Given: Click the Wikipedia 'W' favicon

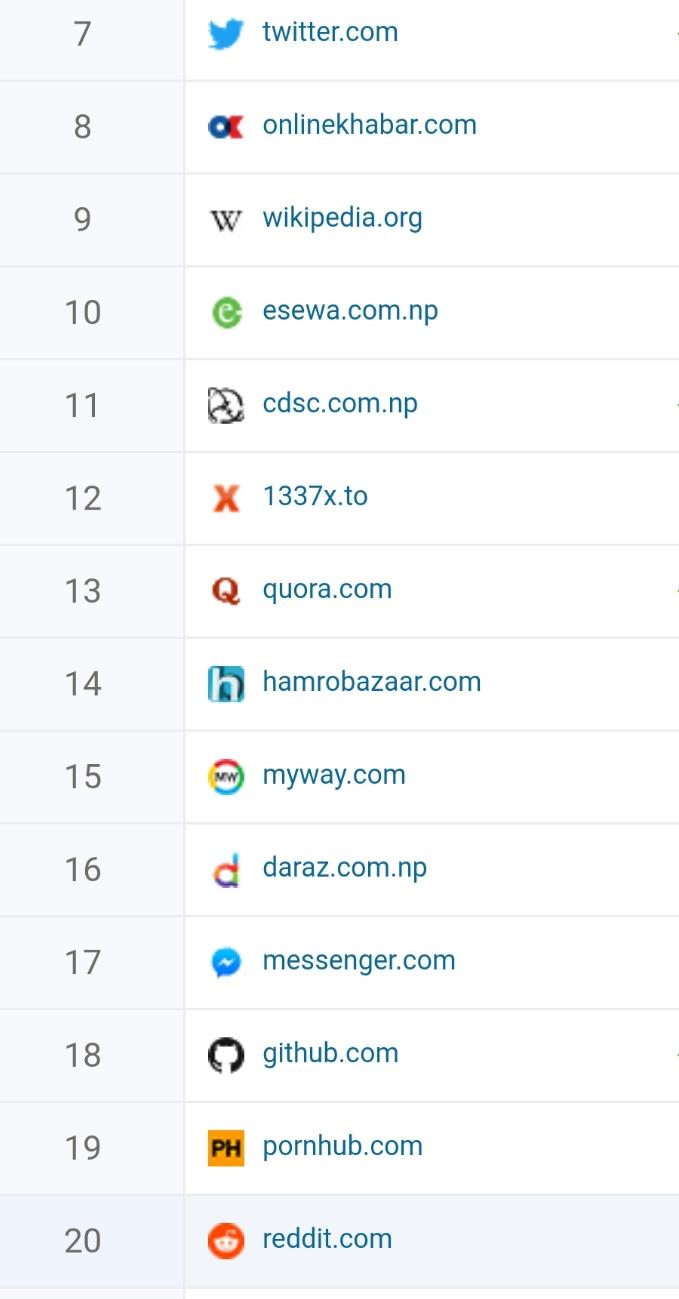Looking at the screenshot, I should 226,218.
